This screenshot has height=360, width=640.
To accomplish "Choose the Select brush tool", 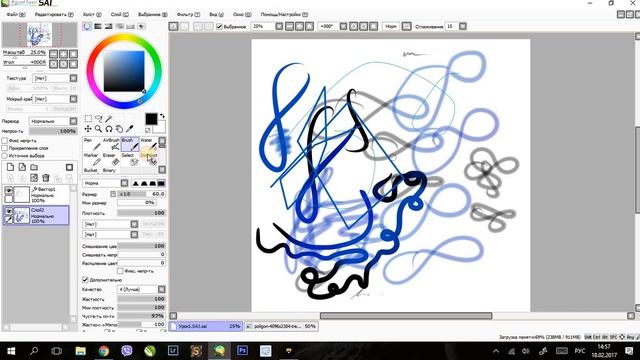I will (x=130, y=160).
